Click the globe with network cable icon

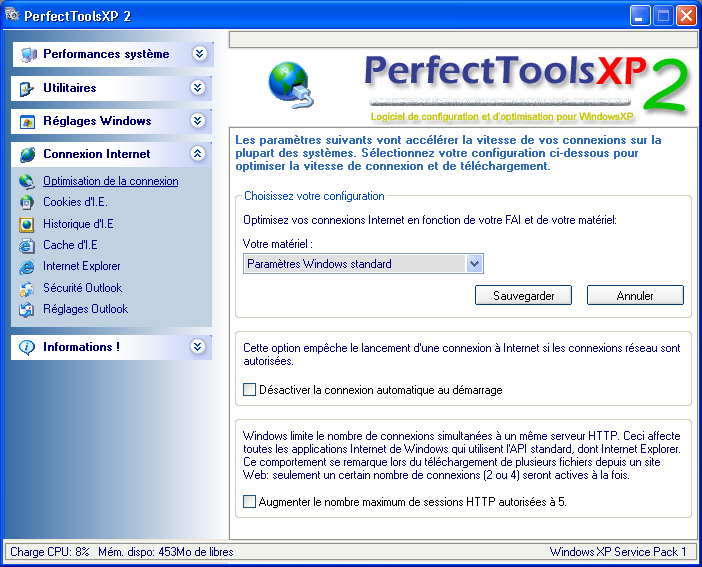click(x=291, y=85)
